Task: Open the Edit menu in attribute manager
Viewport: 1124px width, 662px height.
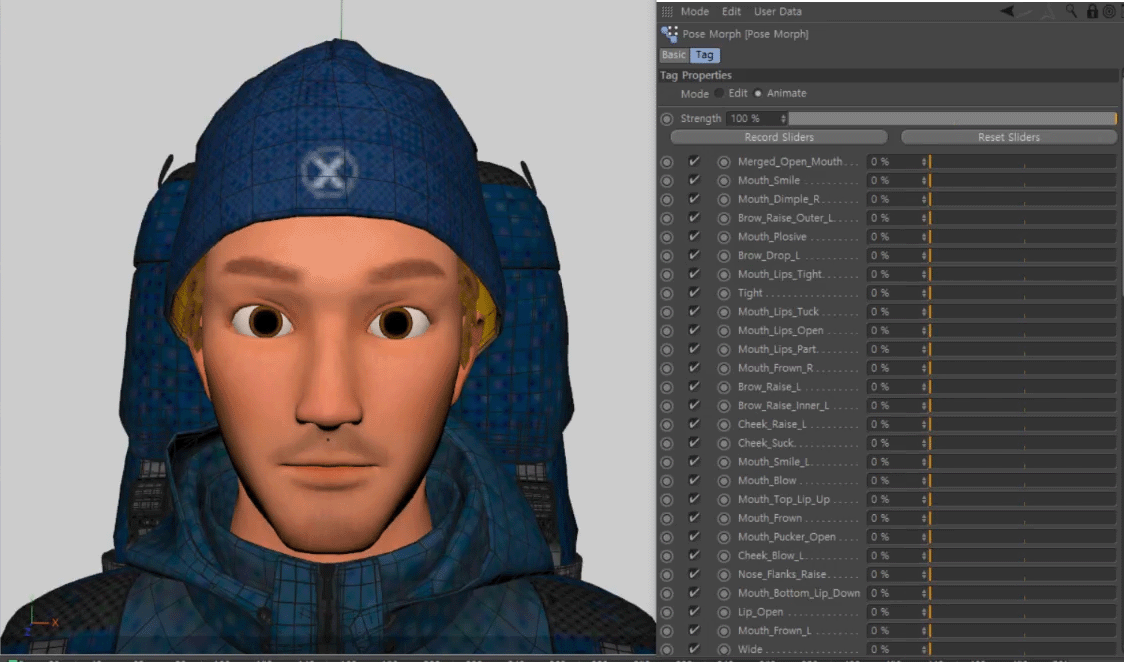Action: [731, 11]
